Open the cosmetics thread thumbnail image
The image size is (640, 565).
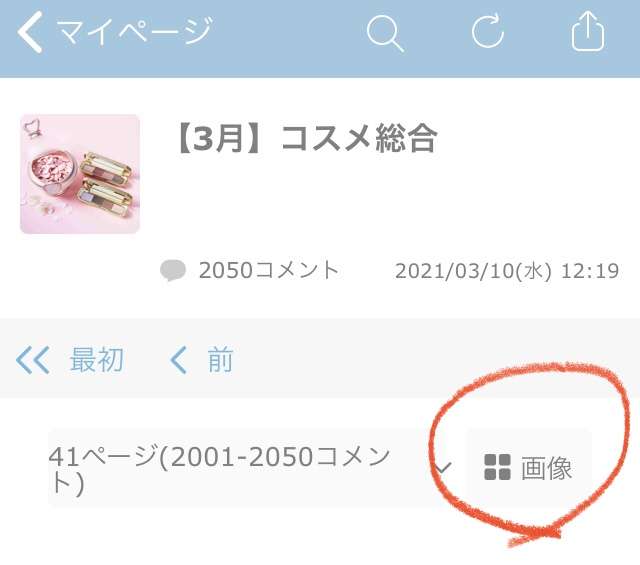click(80, 174)
